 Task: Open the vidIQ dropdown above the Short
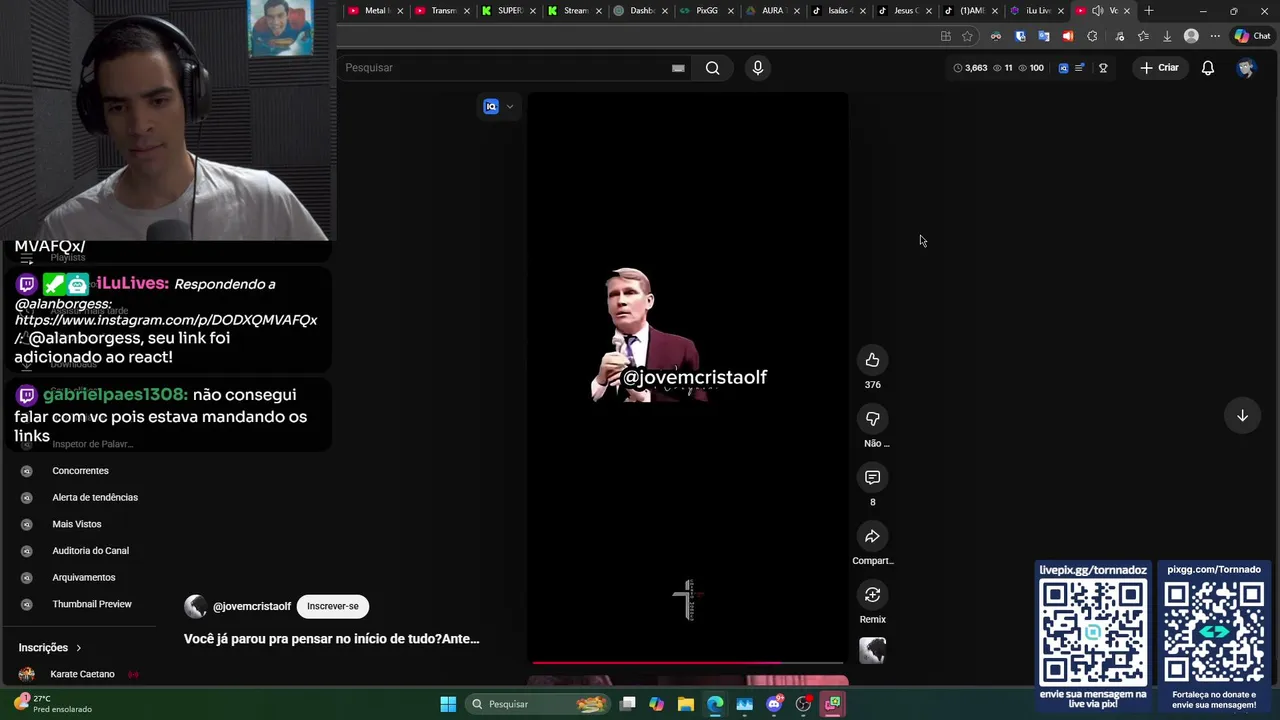(498, 107)
